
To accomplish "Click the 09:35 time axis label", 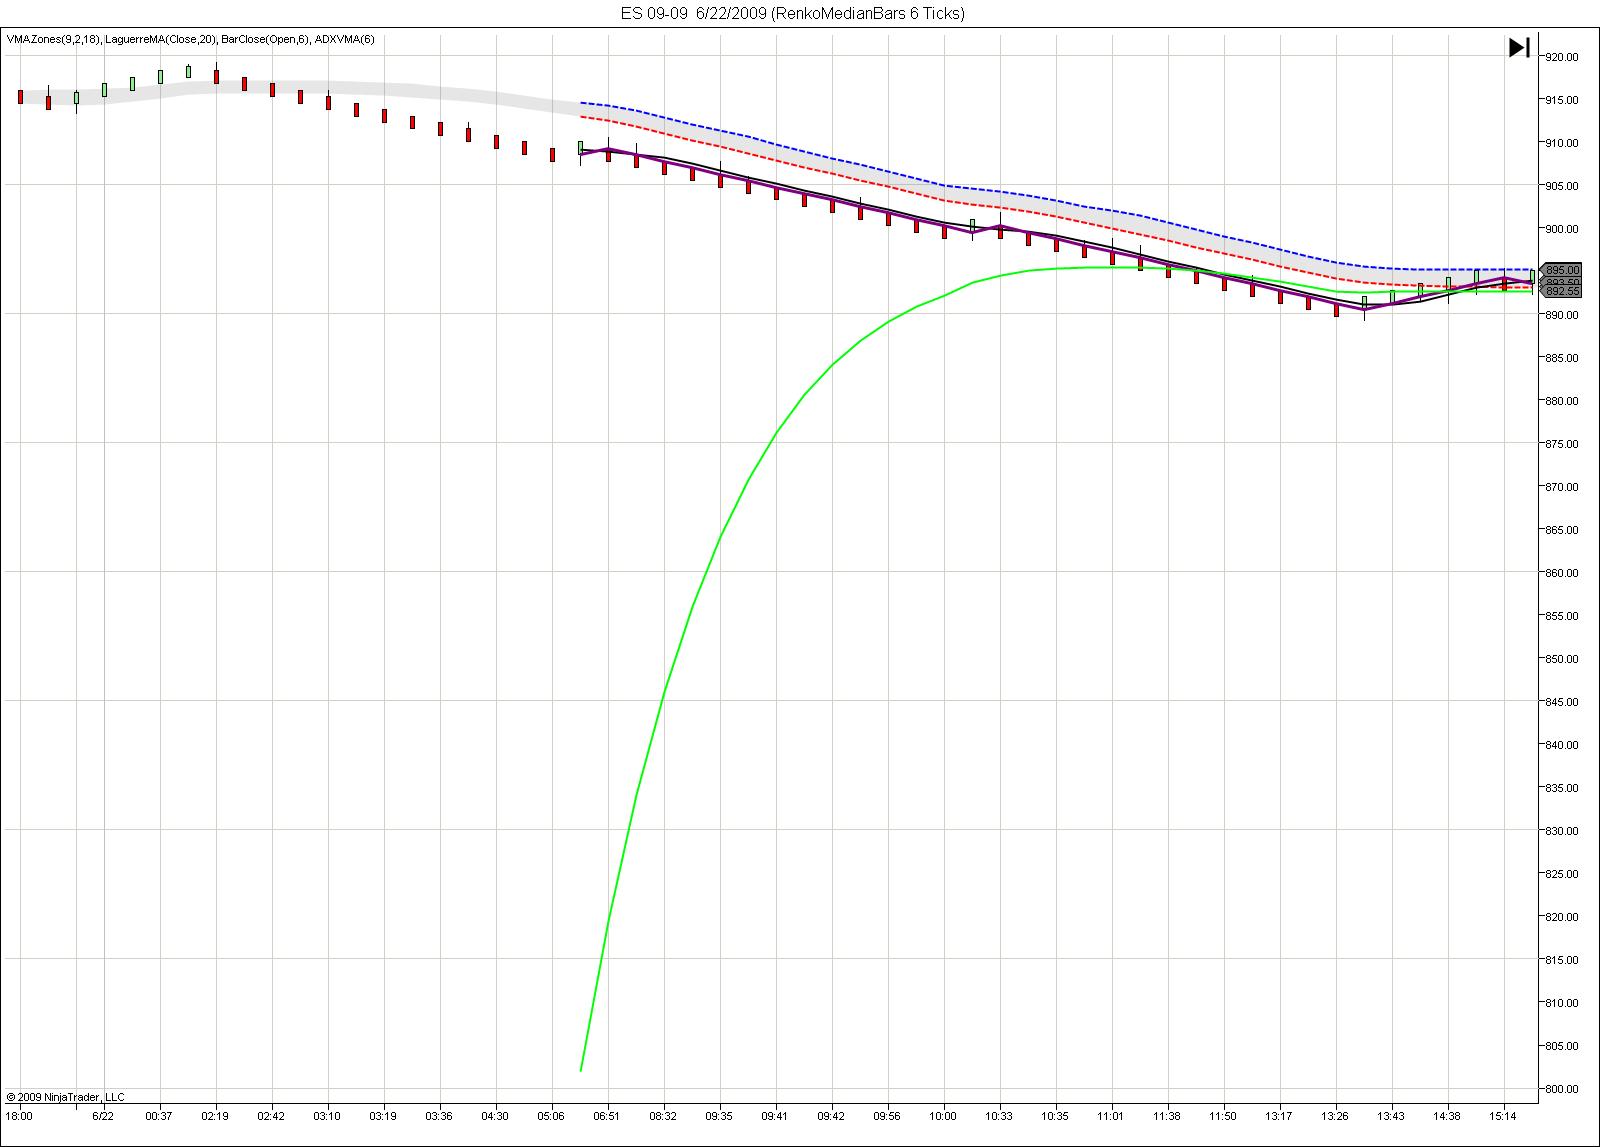I will coord(719,1116).
